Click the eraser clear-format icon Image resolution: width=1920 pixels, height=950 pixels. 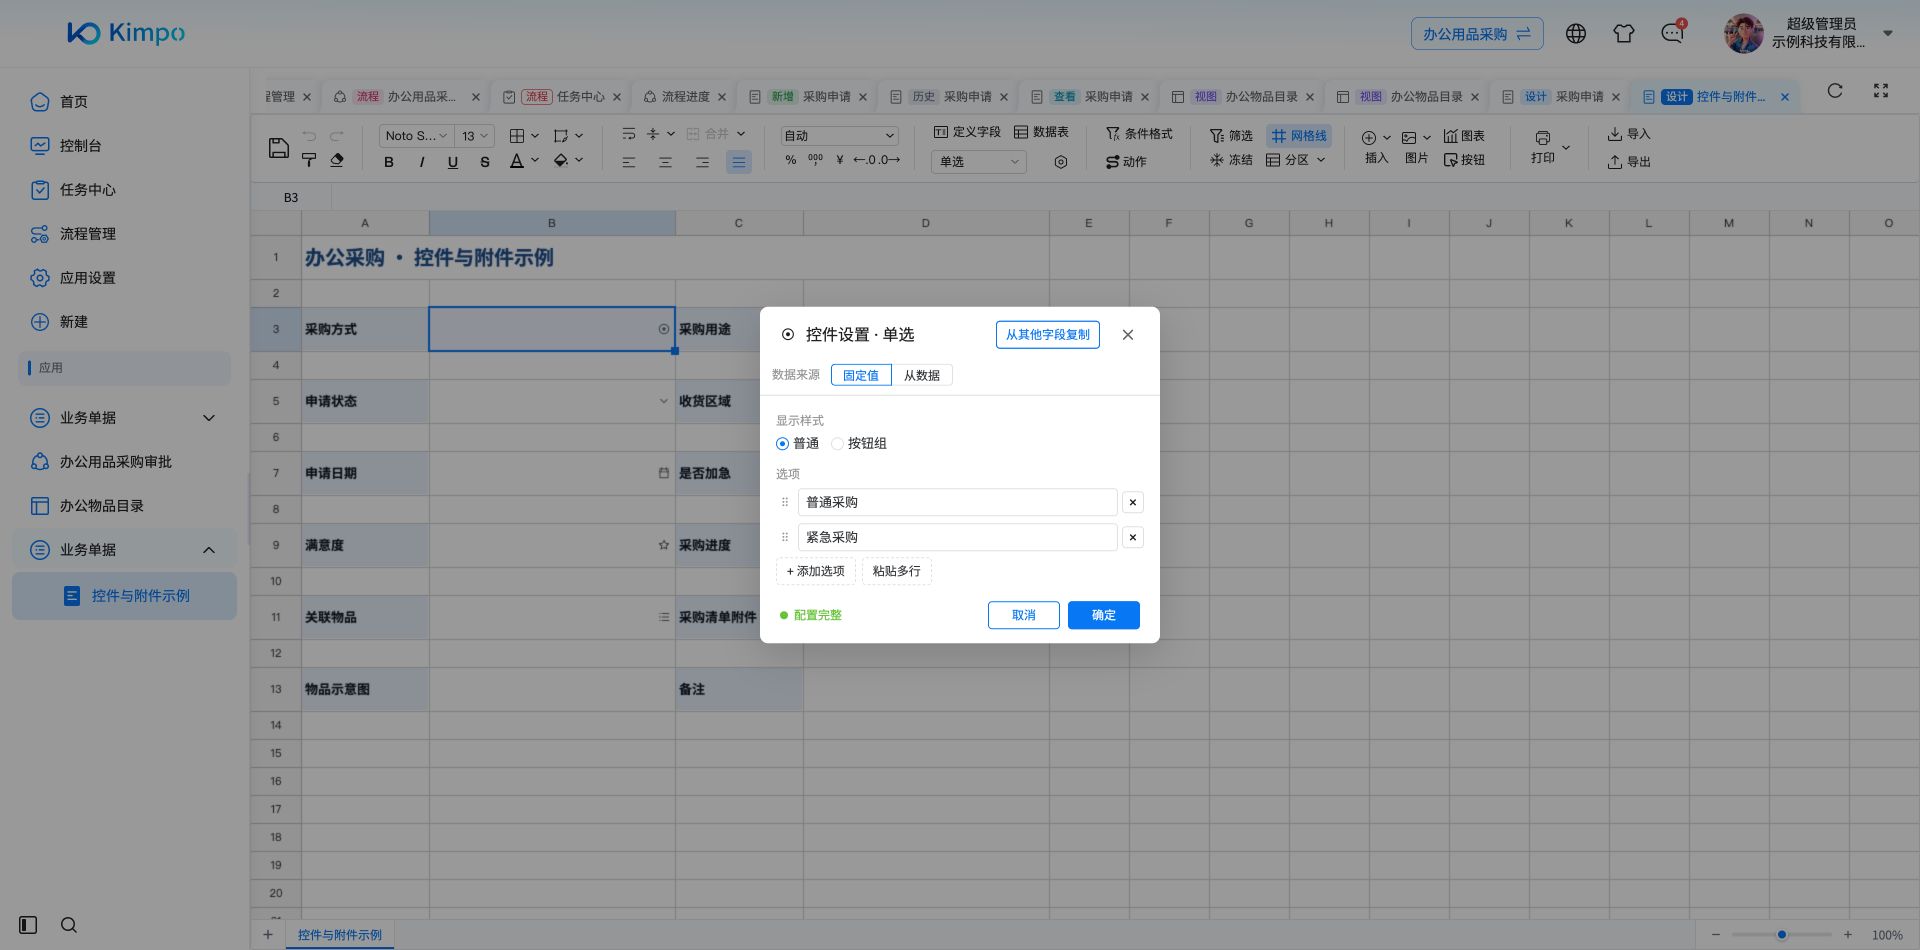tap(337, 160)
